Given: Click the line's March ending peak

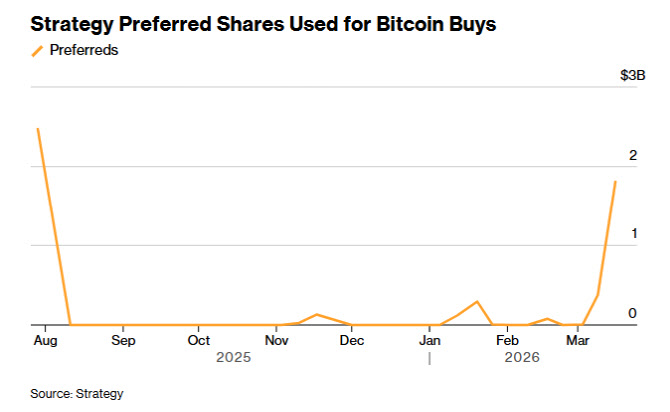Looking at the screenshot, I should 615,182.
